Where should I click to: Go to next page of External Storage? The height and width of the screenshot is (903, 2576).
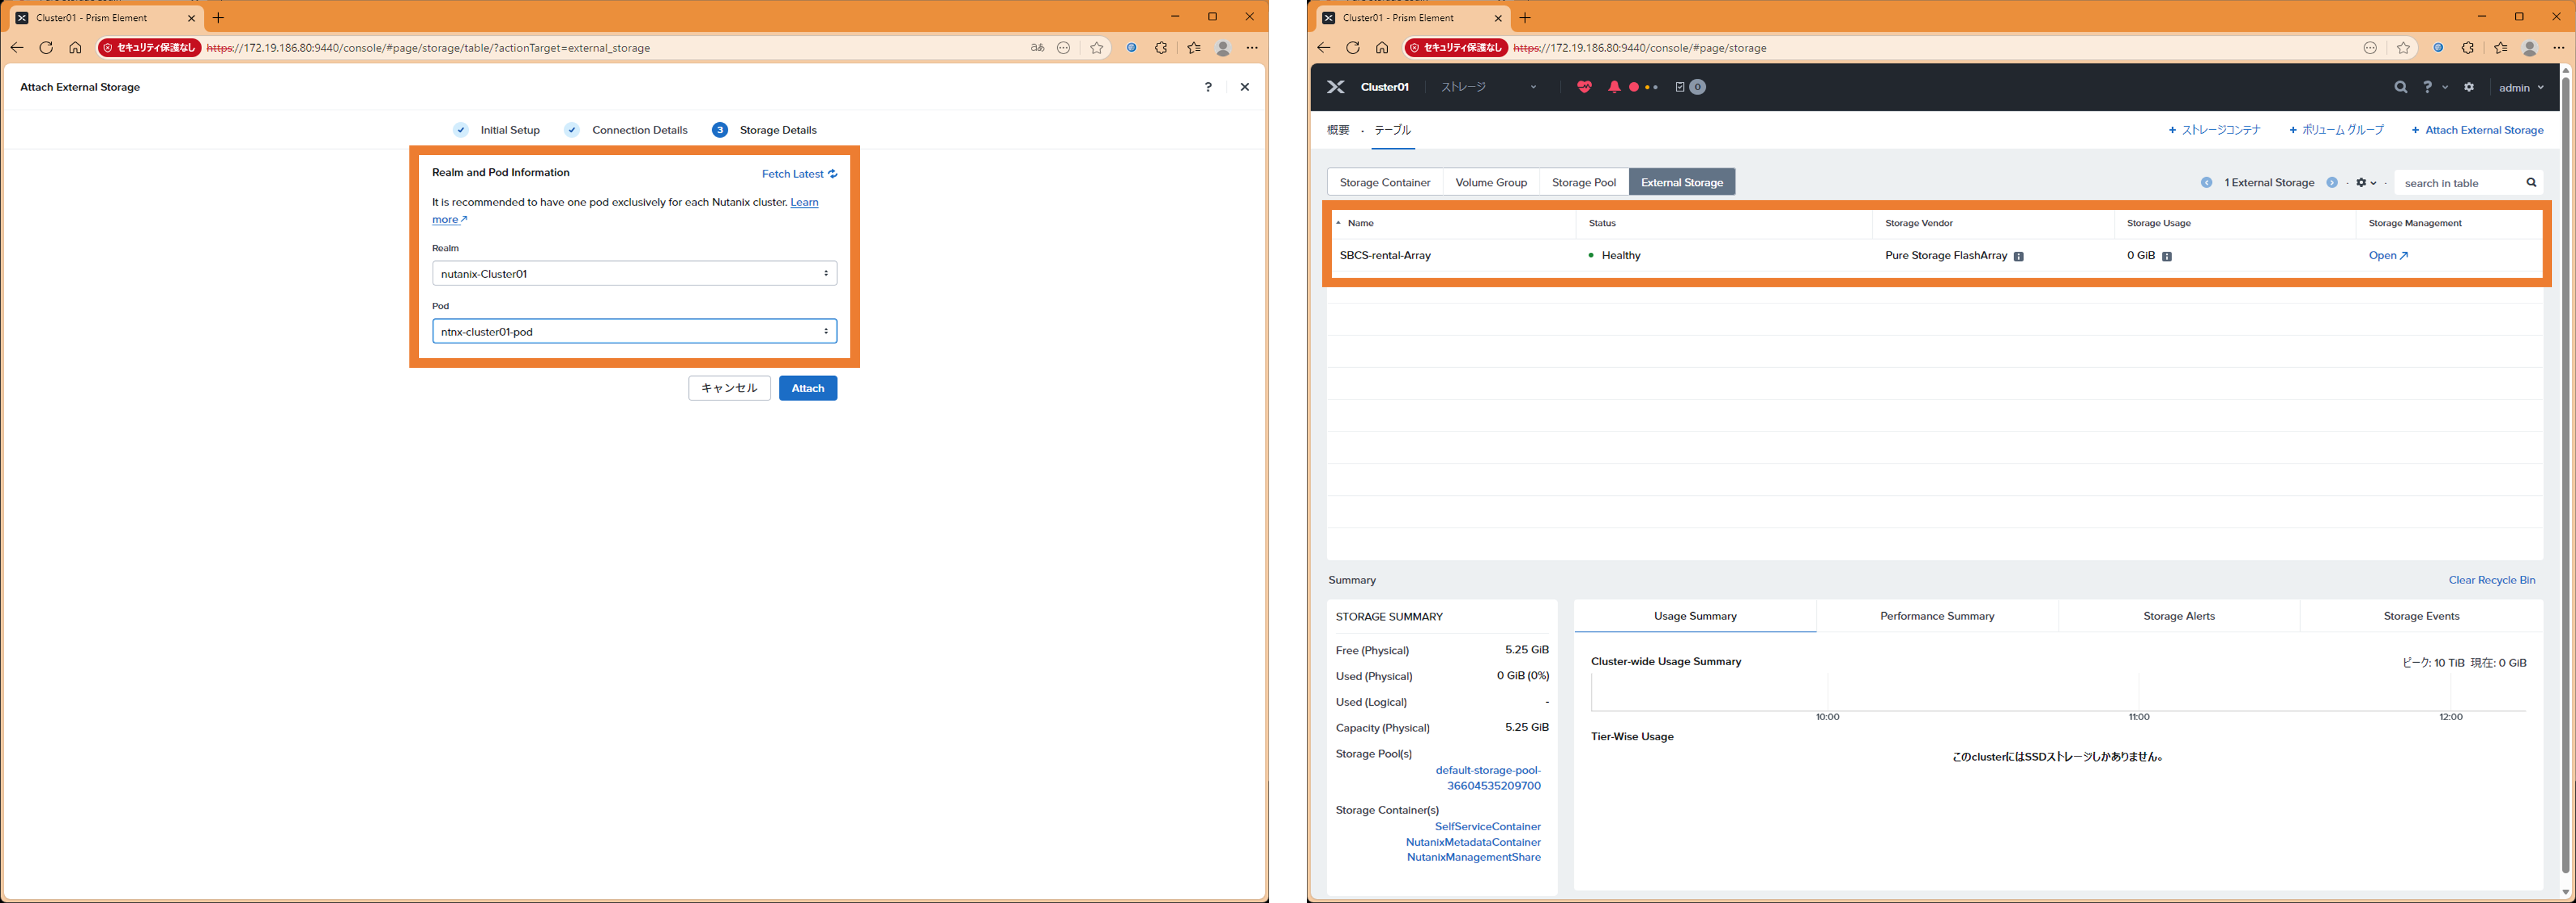pos(2332,183)
